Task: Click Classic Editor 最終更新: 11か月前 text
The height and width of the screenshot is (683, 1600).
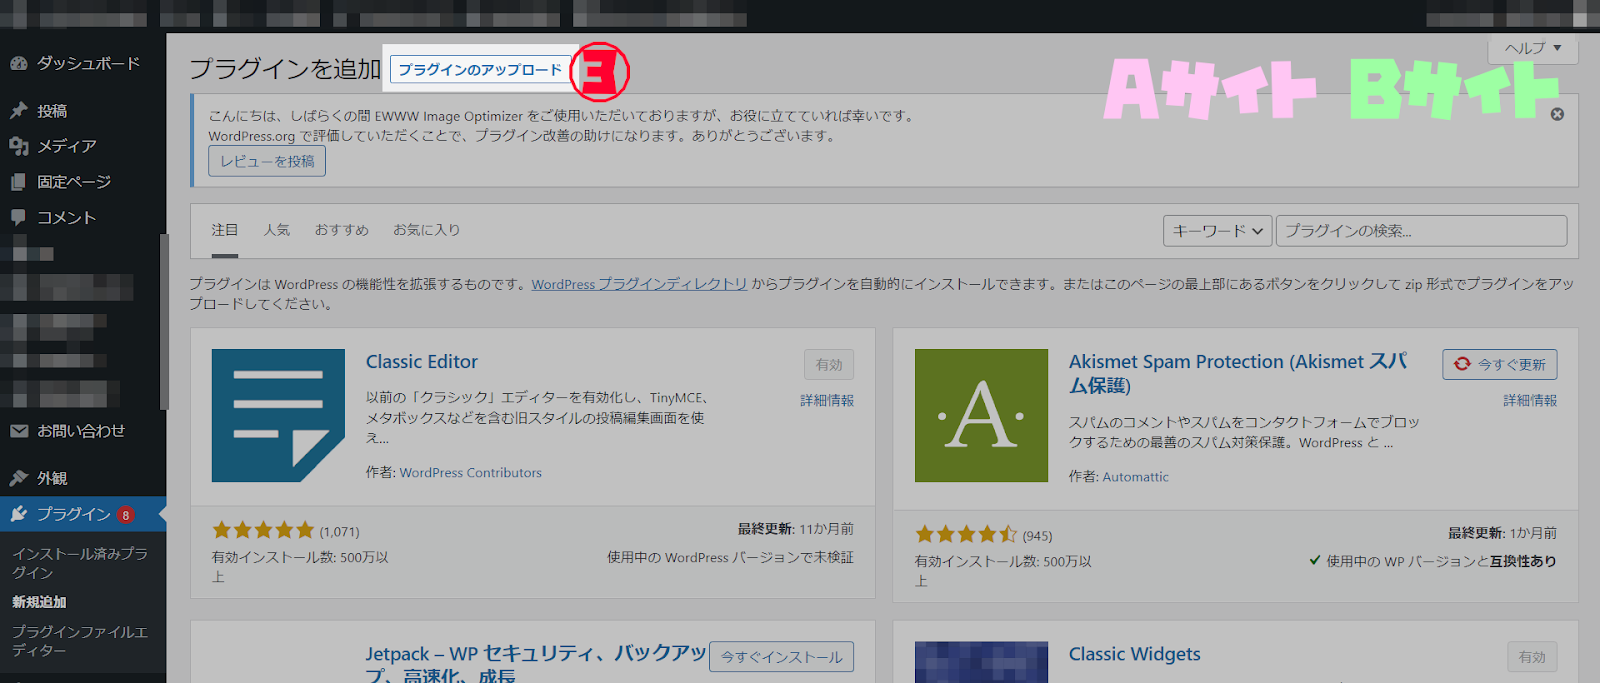Action: click(x=796, y=529)
